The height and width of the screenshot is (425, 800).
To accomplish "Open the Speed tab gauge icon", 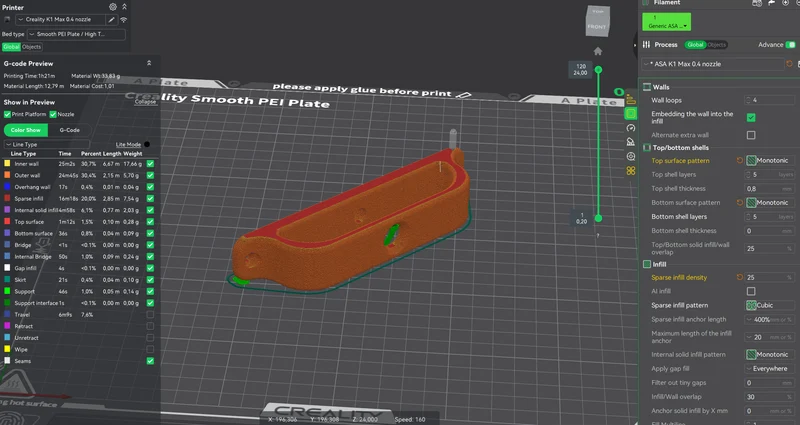I will click(631, 128).
